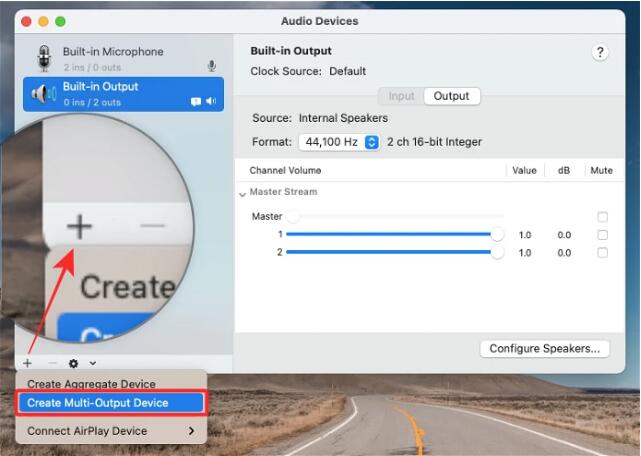Click the Built-in Microphone icon
Screen dimensions: 641x456
(x=43, y=58)
